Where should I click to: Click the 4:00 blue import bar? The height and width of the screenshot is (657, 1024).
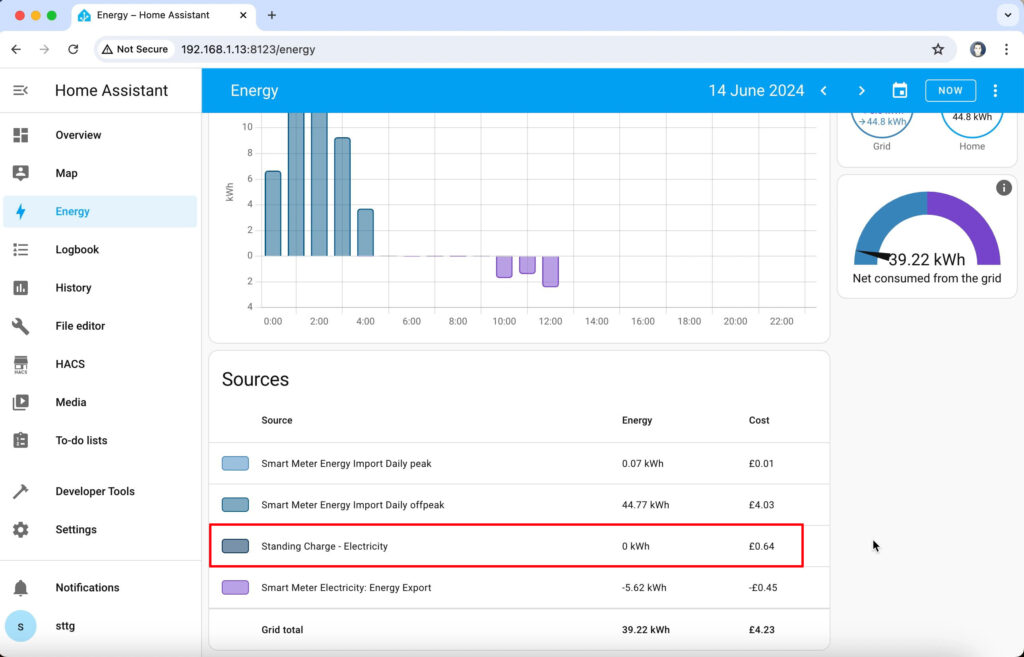click(366, 232)
